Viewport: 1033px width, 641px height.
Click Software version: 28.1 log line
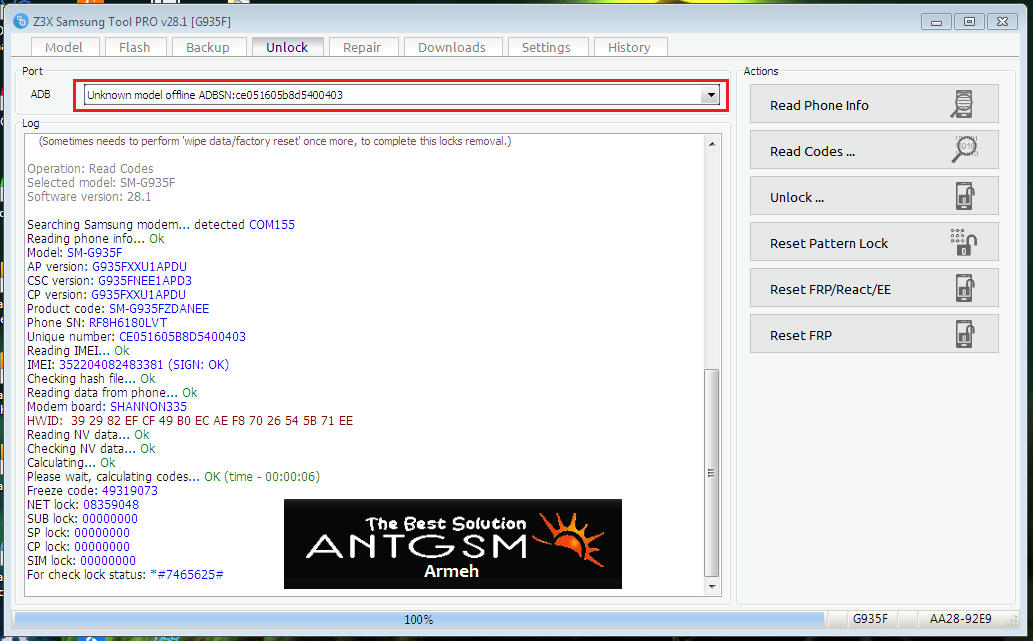coord(89,196)
